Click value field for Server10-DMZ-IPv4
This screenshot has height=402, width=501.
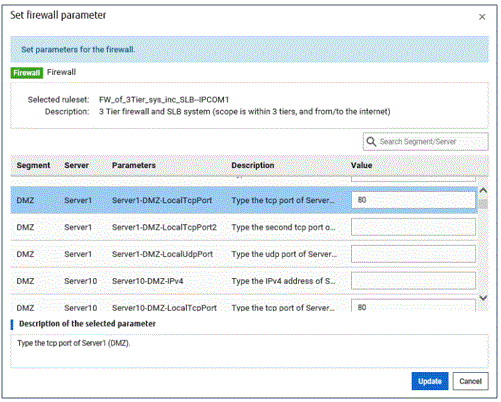point(413,281)
